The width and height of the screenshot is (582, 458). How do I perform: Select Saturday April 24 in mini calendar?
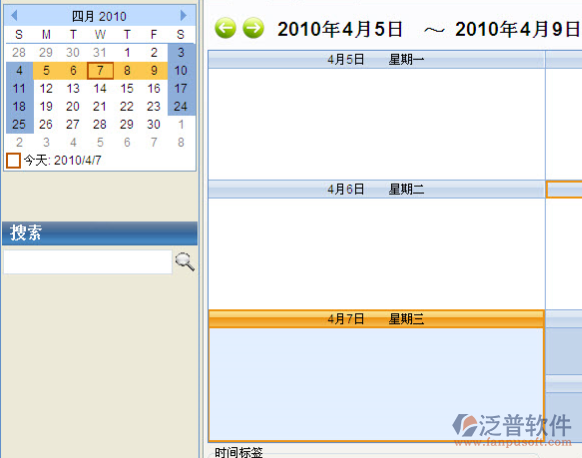pos(181,107)
